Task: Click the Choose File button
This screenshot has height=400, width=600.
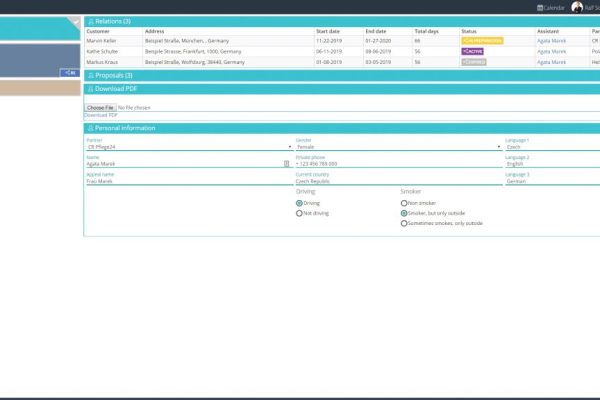Action: [100, 108]
